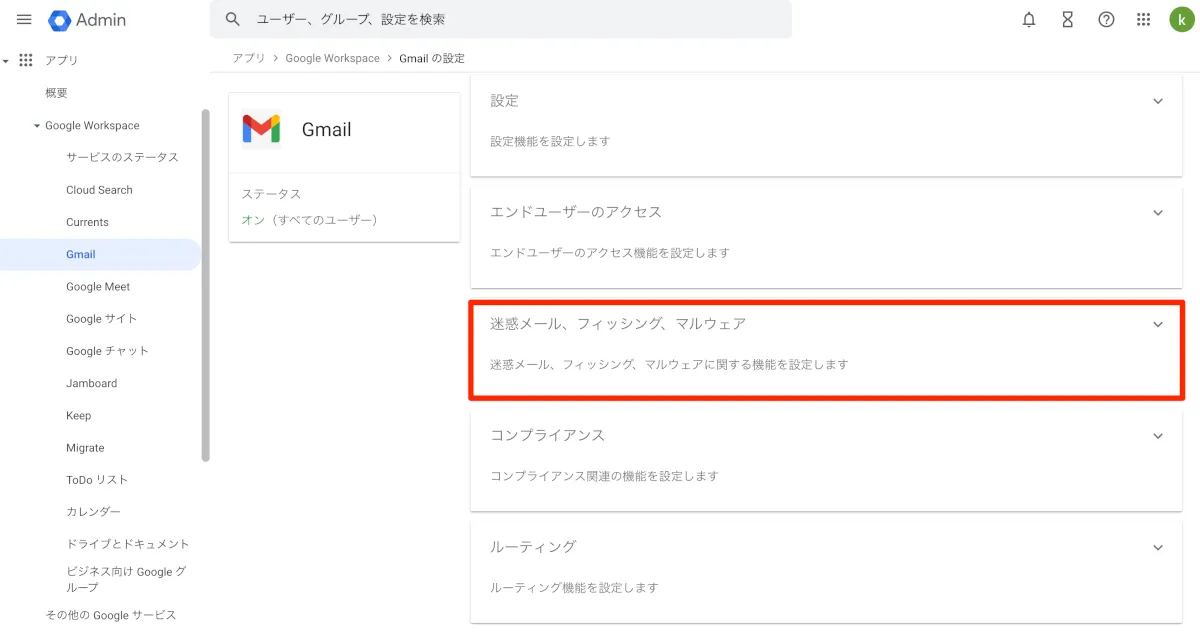
Task: Click the アプリ breadcrumb link
Action: coord(248,58)
